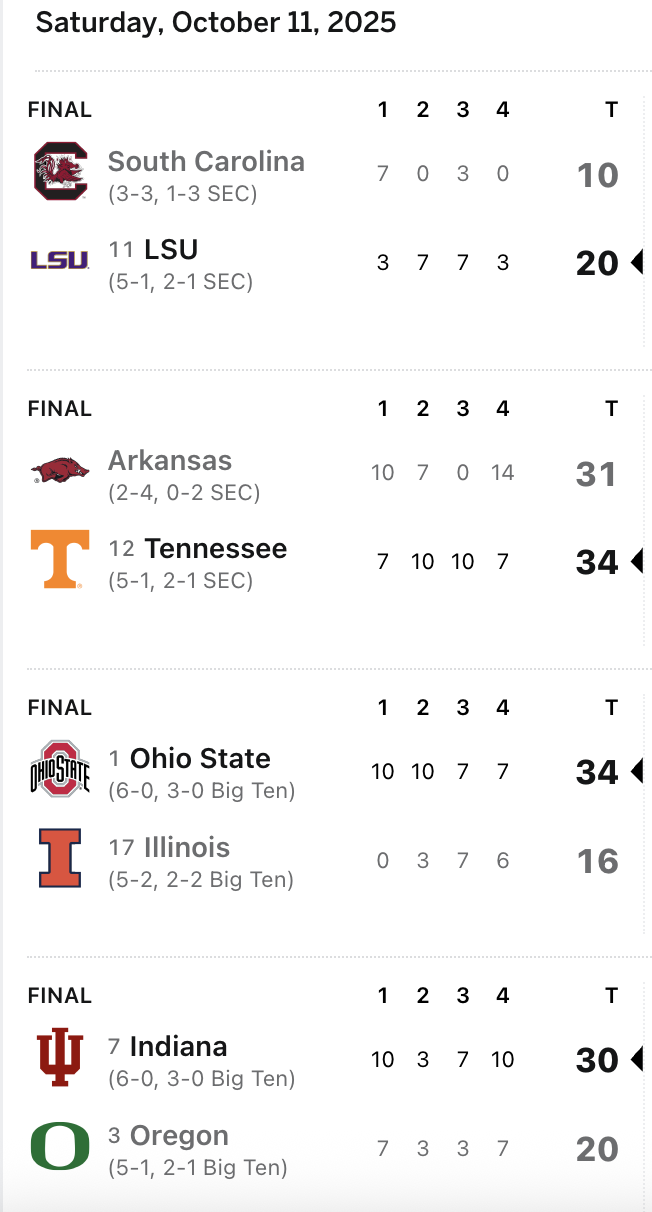Open the Ohio State team page

pos(200,758)
